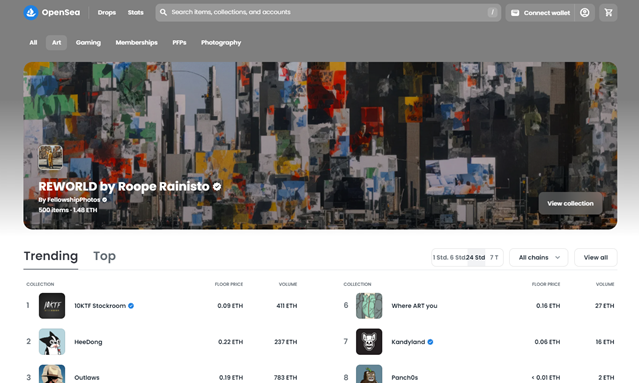Open Kandyland collection avatar
639x383 pixels.
369,341
